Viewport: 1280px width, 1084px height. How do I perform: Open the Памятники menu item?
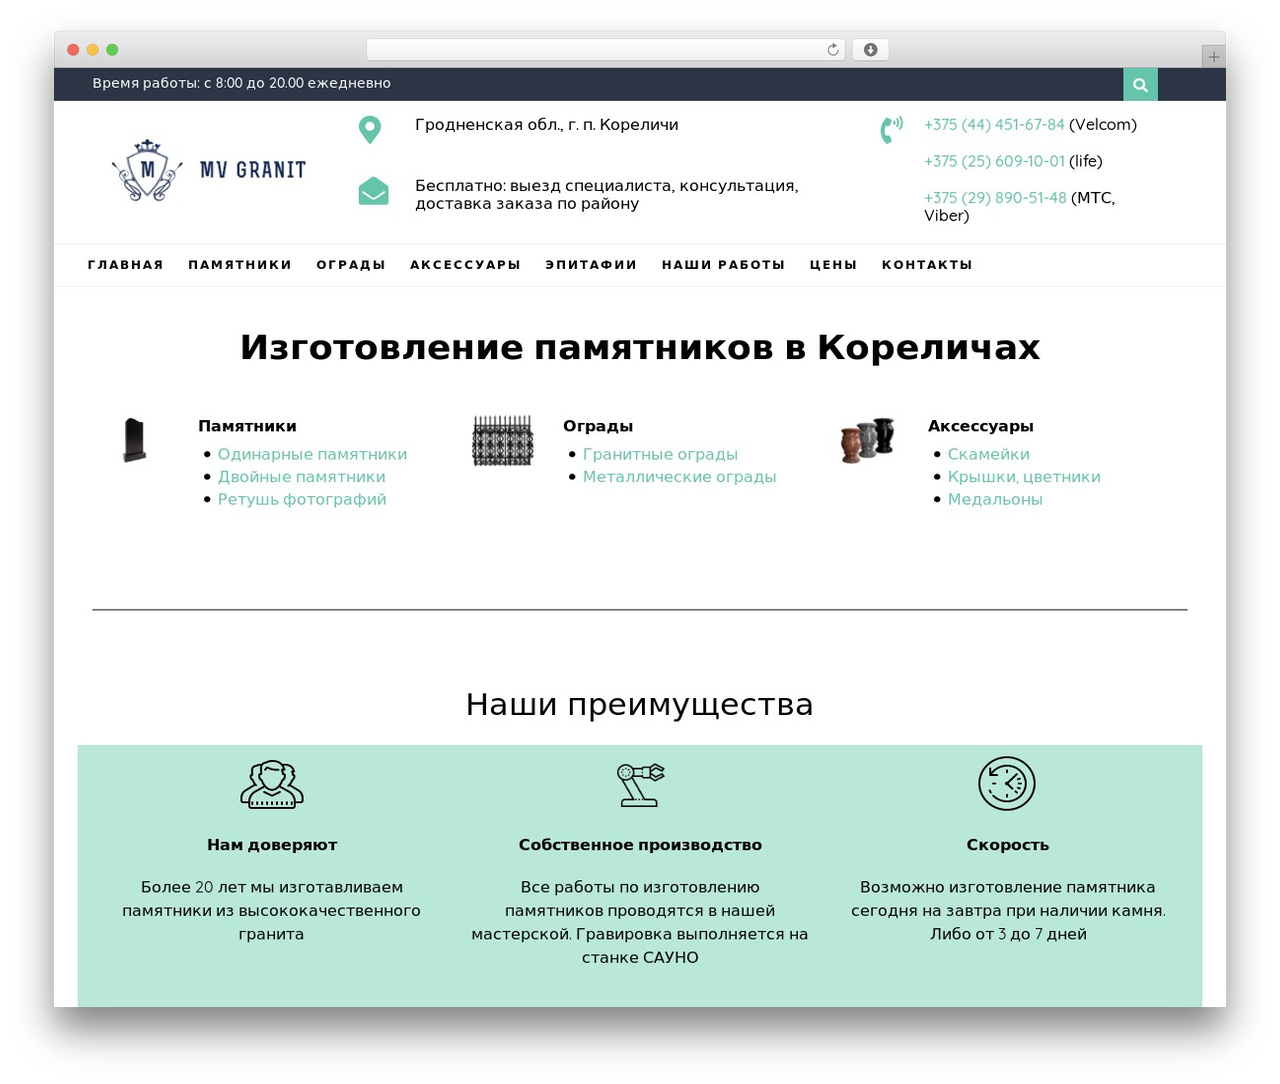point(240,265)
